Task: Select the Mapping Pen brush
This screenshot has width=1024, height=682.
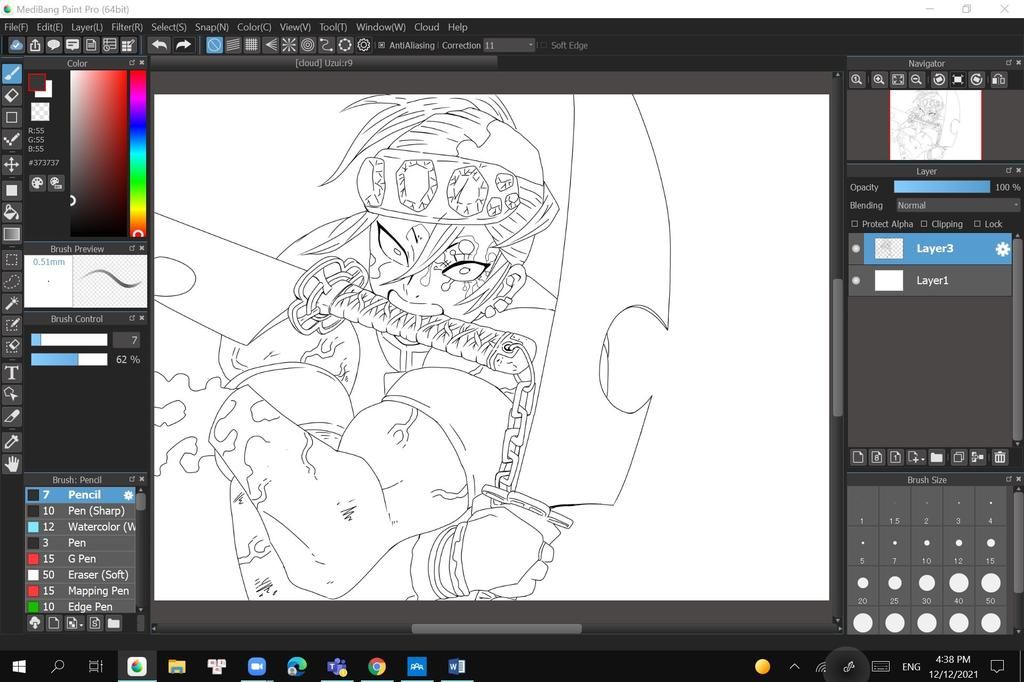Action: (x=80, y=591)
